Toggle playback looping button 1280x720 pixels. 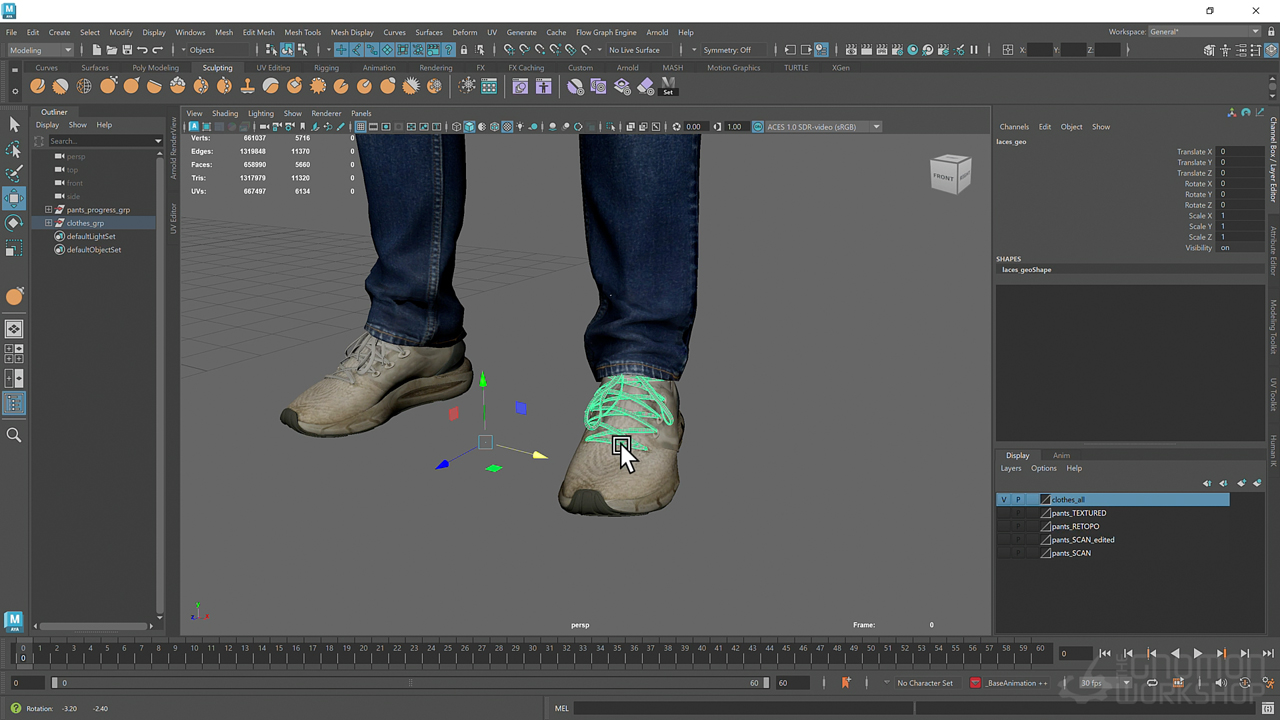1152,683
